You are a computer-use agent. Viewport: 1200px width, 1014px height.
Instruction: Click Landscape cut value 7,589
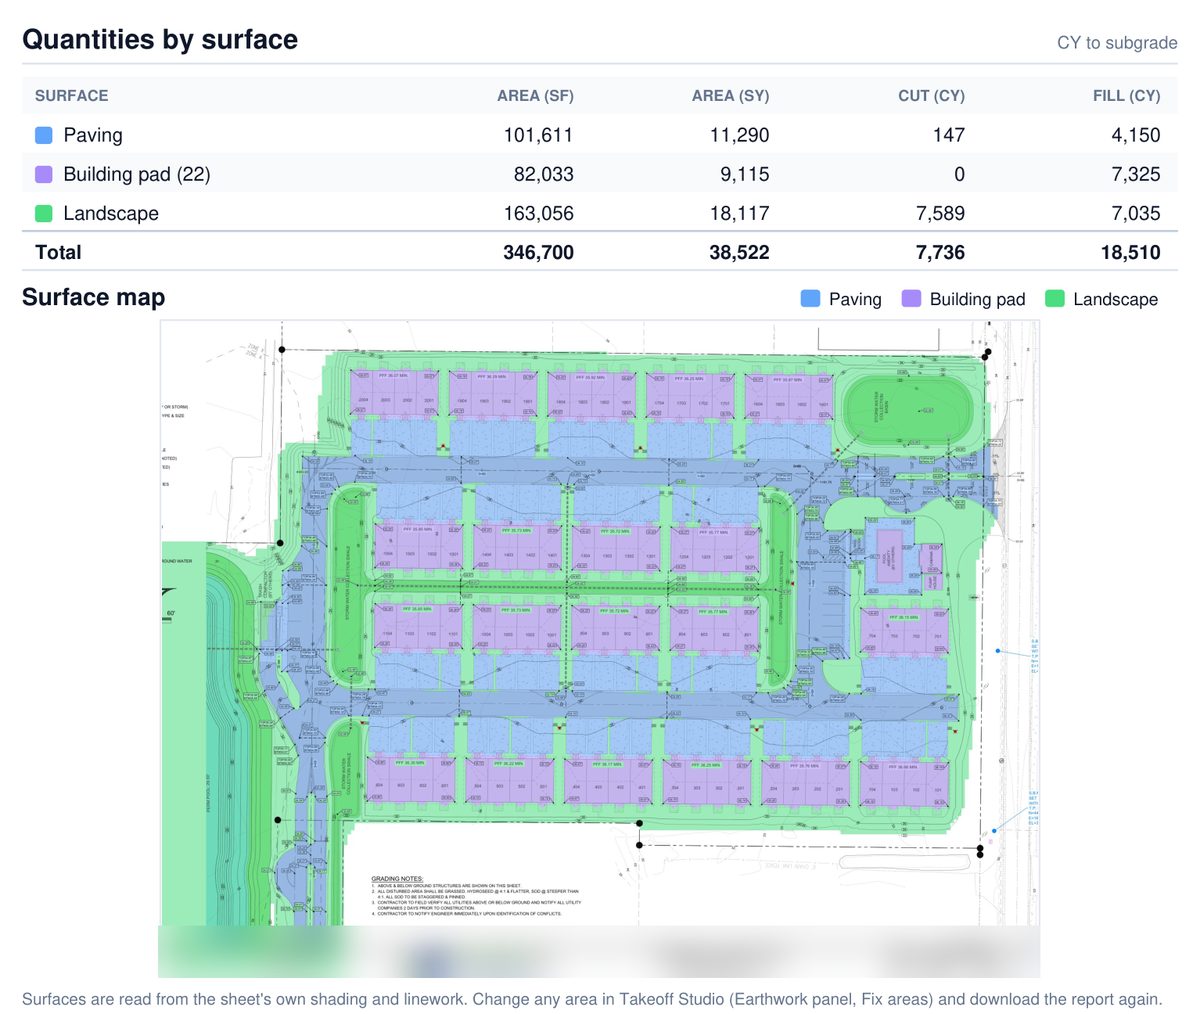[940, 213]
